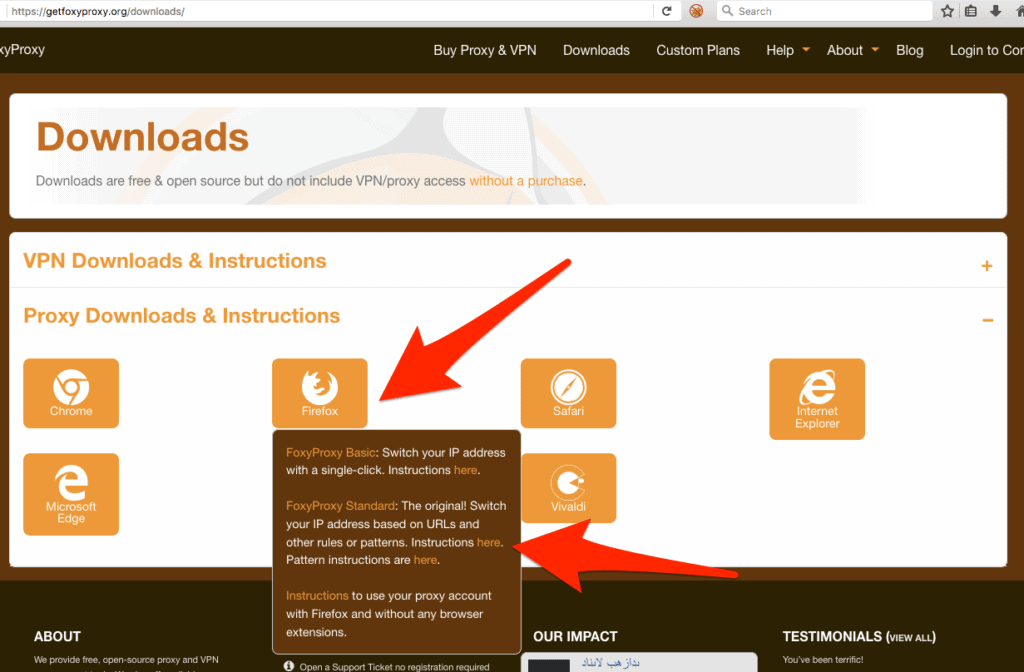Screen dimensions: 1024x672
Task: Expand the VPN Downloads & Instructions section
Action: pos(987,266)
